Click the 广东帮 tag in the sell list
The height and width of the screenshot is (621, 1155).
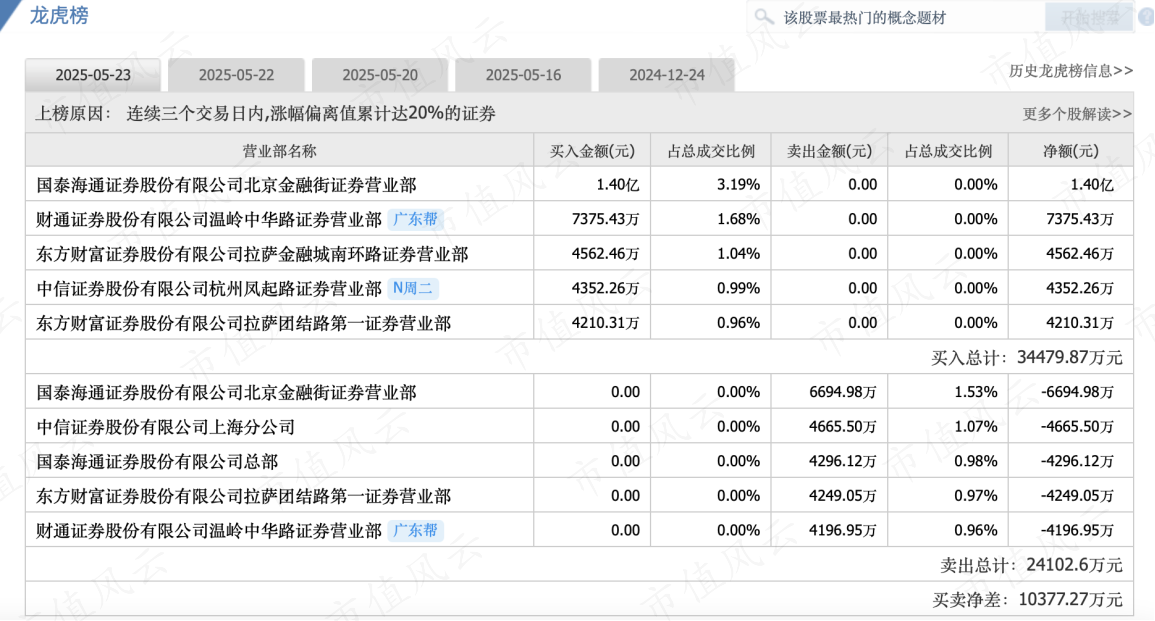point(415,530)
